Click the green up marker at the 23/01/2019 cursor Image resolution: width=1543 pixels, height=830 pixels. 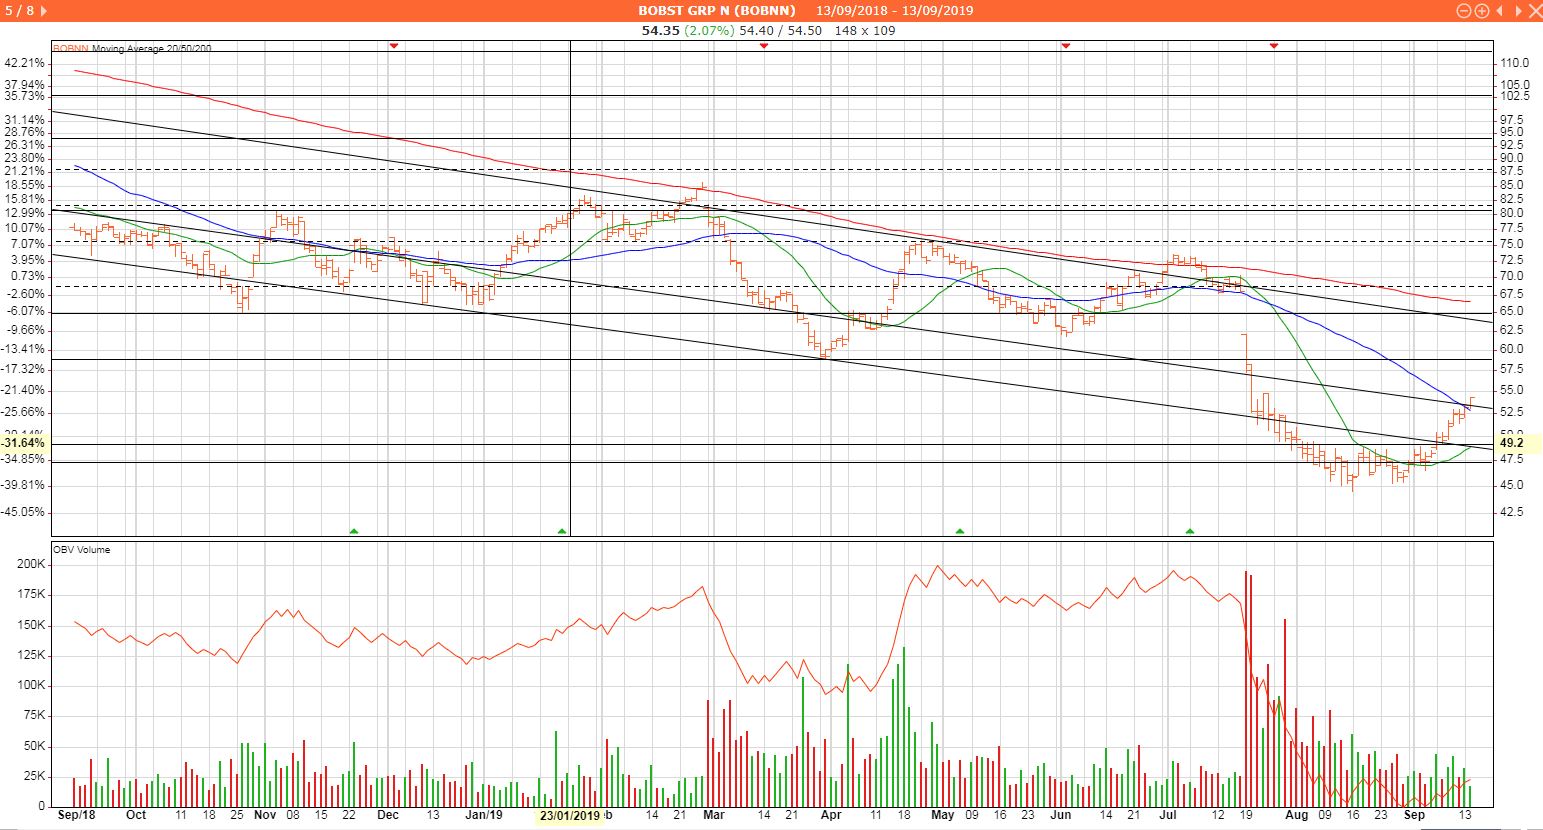click(562, 531)
